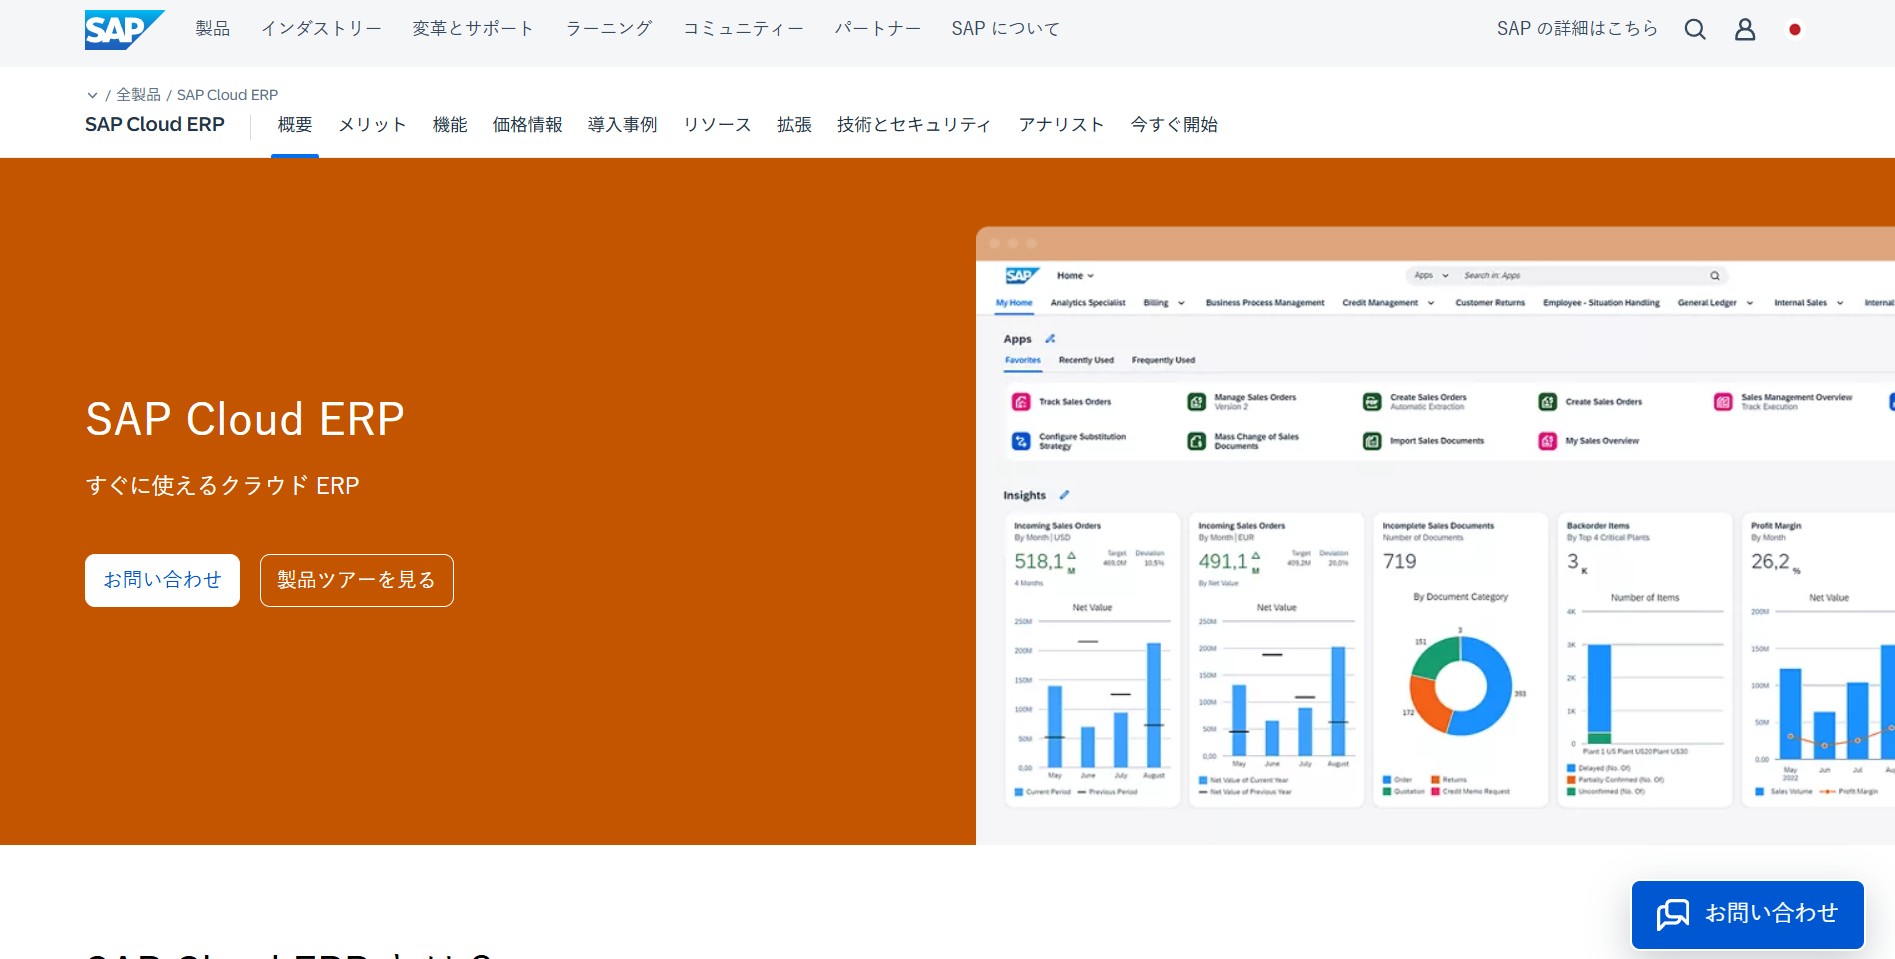Open the ラーニング navigation menu
The width and height of the screenshot is (1895, 959).
click(x=608, y=29)
